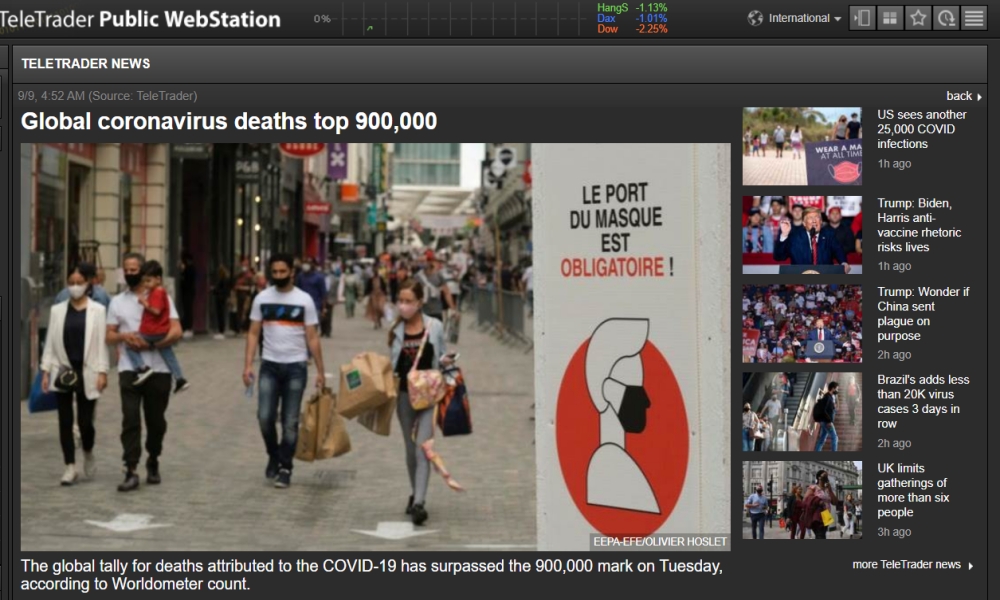Click the TeleTrader Public WebStation logo
This screenshot has height=600, width=1000.
click(x=142, y=19)
